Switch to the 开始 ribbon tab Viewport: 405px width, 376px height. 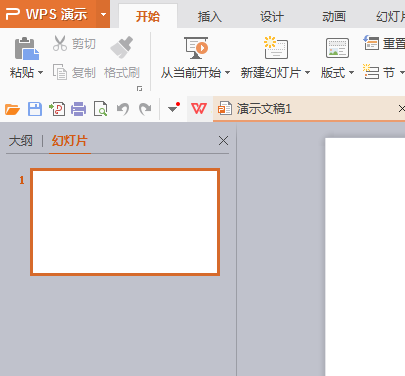click(148, 16)
